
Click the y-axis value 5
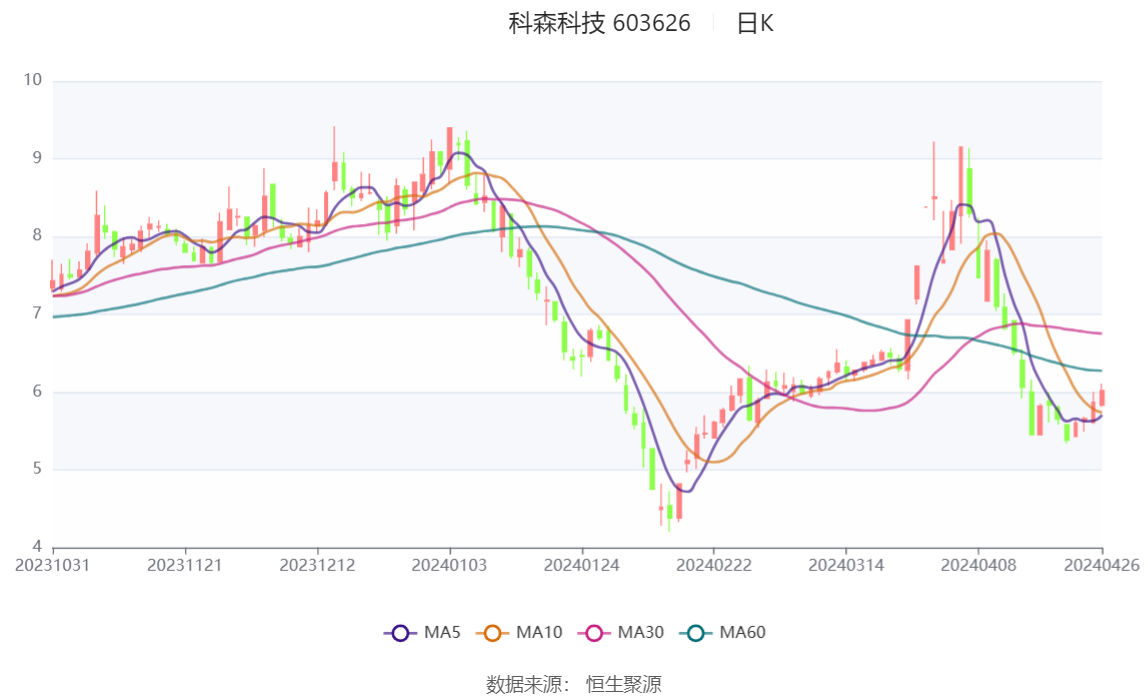tap(37, 469)
